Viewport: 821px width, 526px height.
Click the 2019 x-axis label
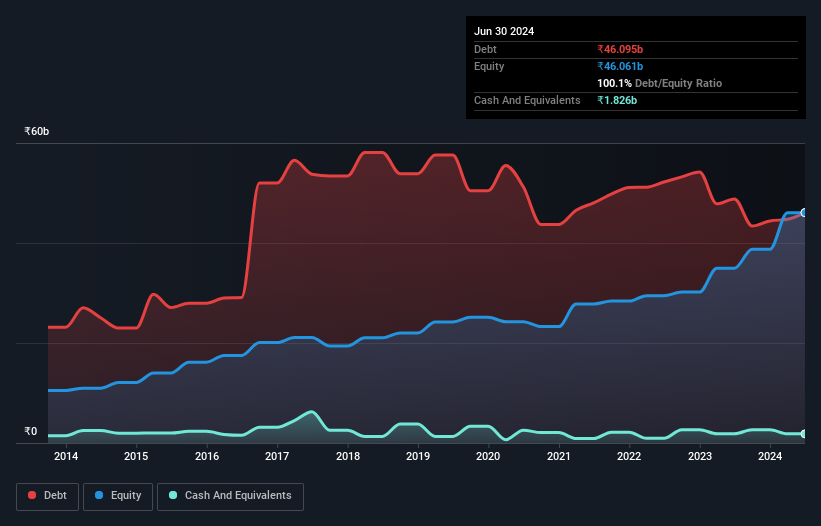(418, 456)
